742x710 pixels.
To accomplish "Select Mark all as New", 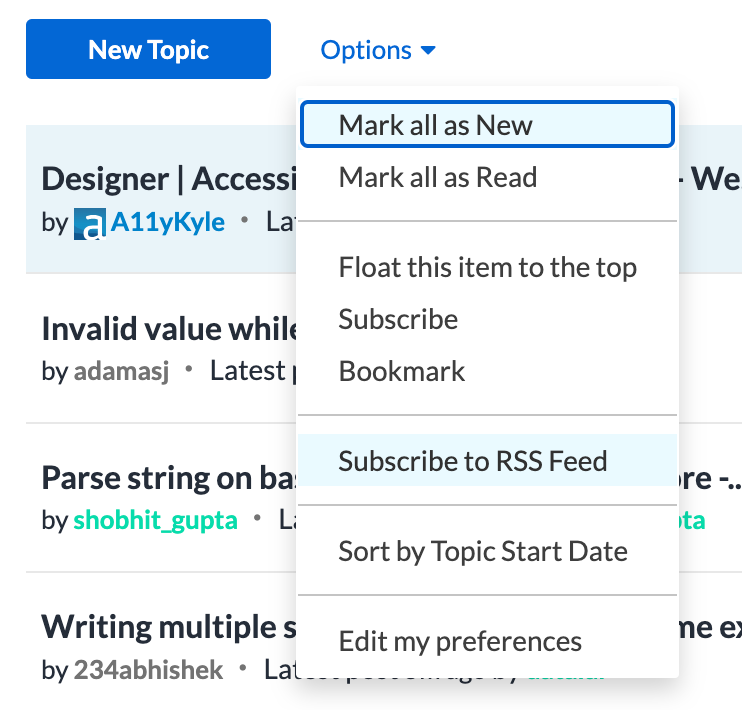I will point(436,125).
